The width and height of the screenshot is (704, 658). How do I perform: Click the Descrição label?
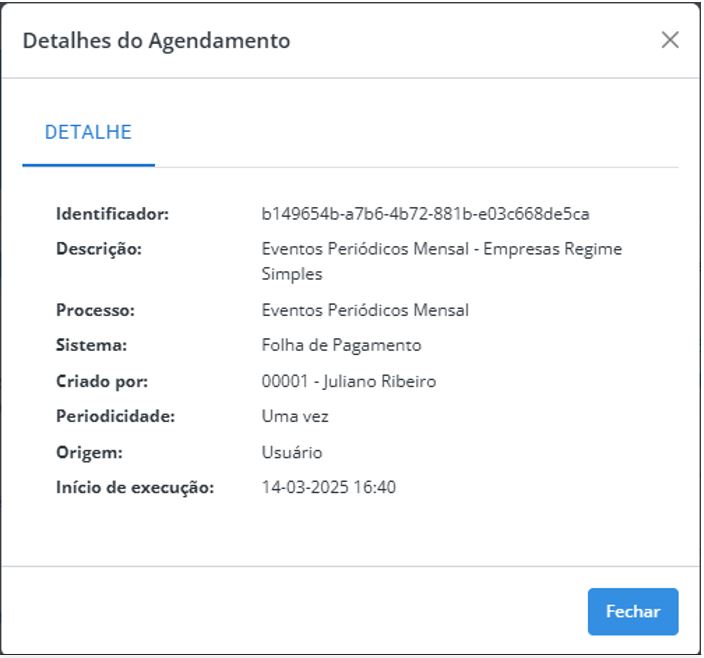coord(99,249)
